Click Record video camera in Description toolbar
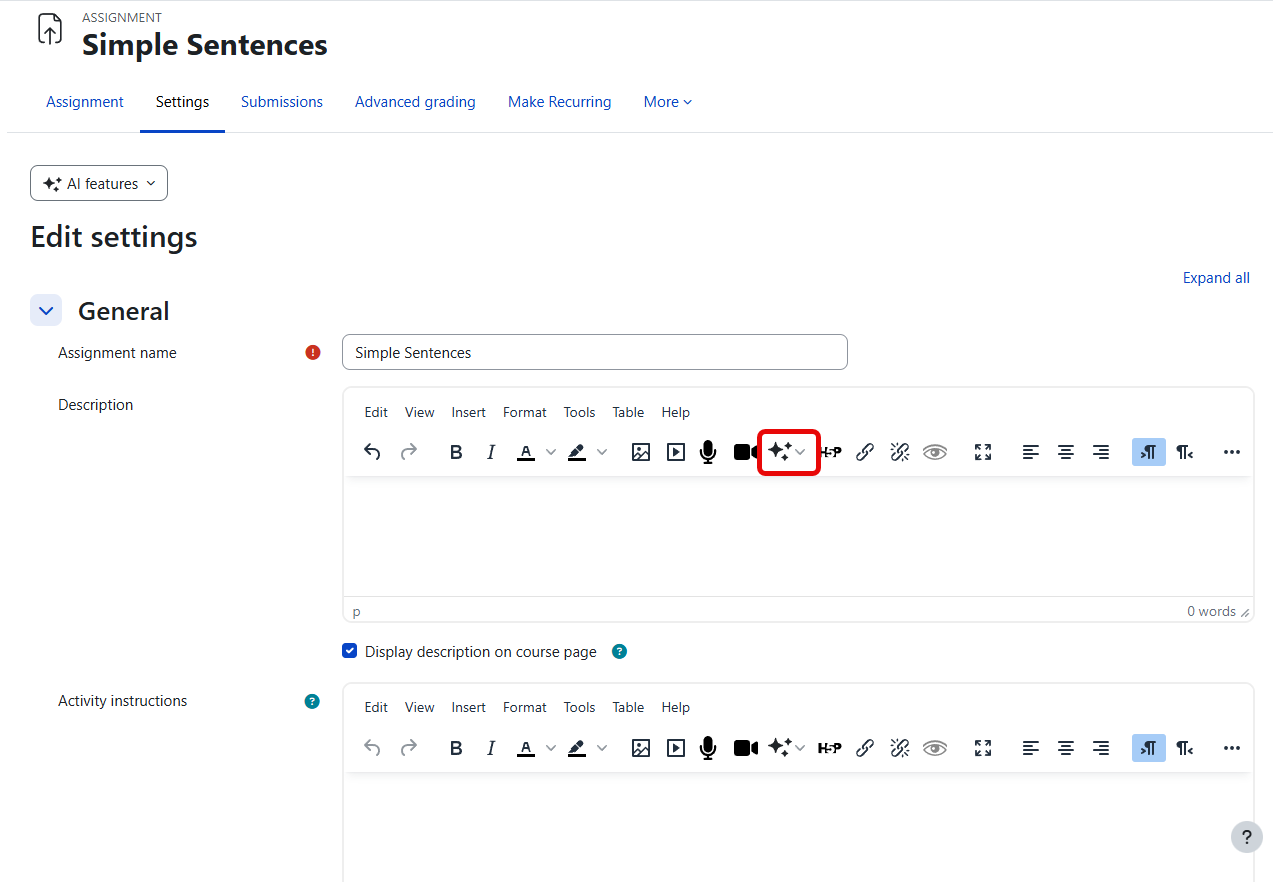This screenshot has height=882, width=1273. click(745, 452)
